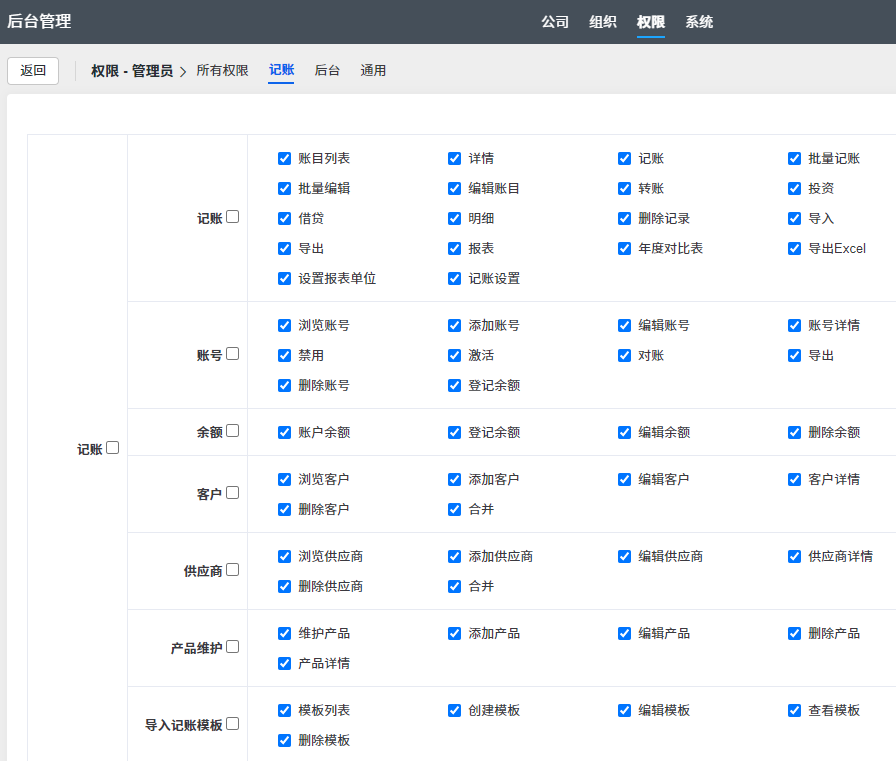Image resolution: width=896 pixels, height=761 pixels.
Task: Uncheck the 批量编辑 permission
Action: [285, 189]
